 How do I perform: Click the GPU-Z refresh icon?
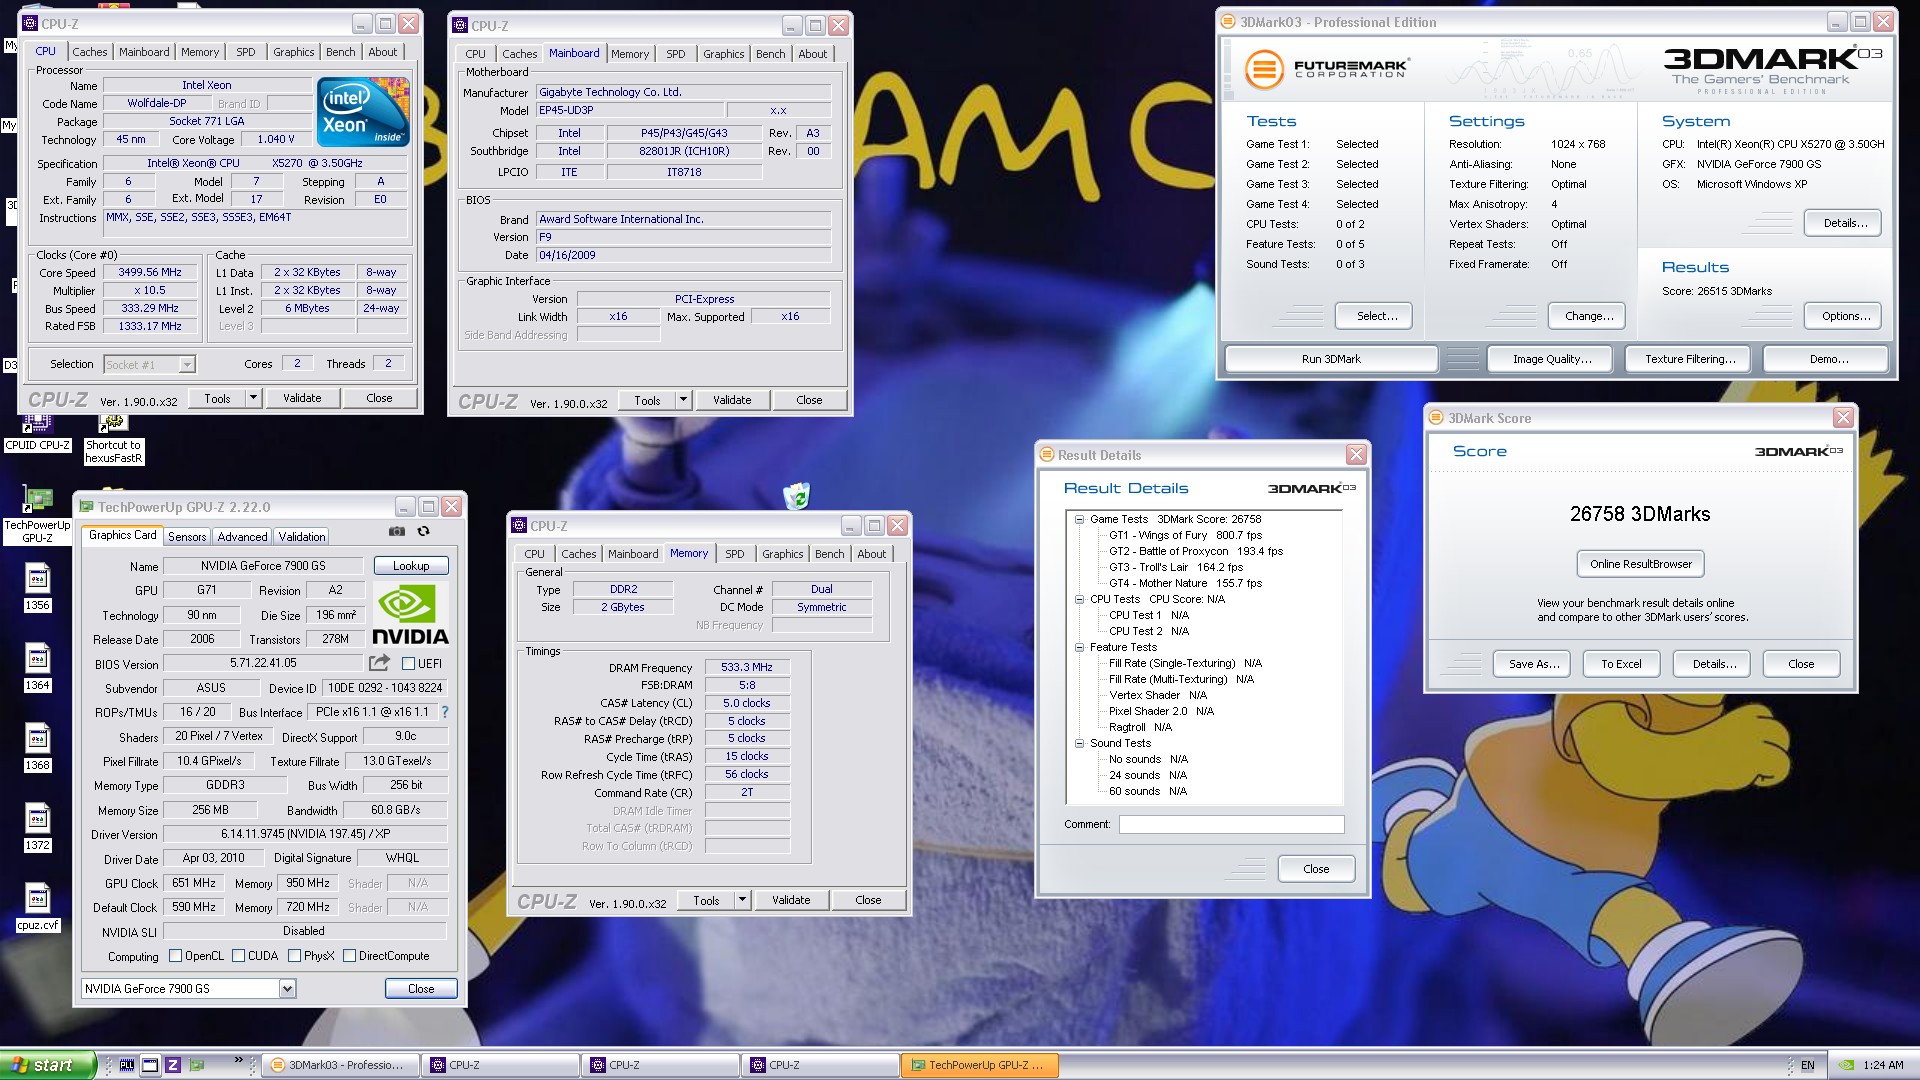(x=423, y=531)
